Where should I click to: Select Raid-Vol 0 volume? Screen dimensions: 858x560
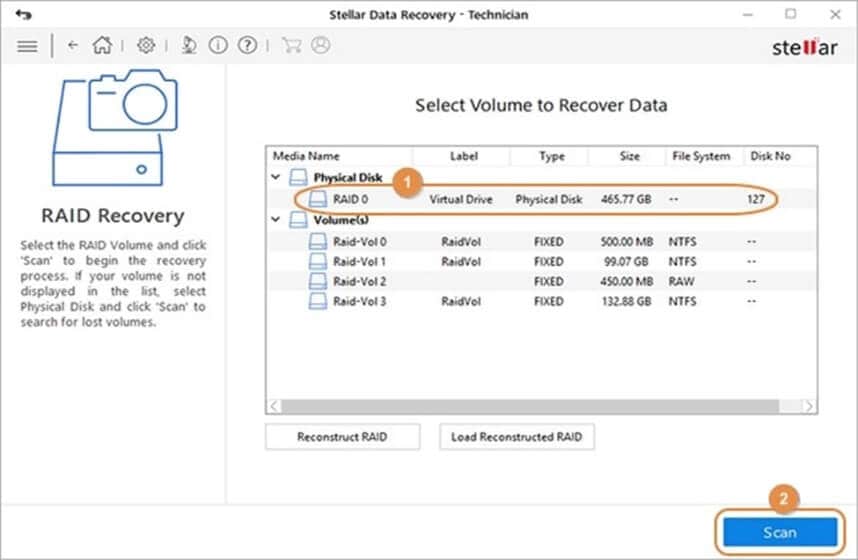542,241
